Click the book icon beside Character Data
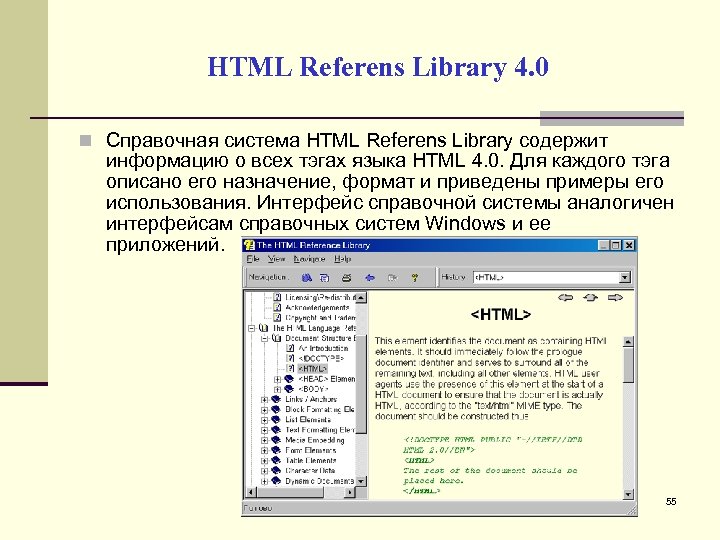Screen dimensions: 720x540 [x=276, y=470]
